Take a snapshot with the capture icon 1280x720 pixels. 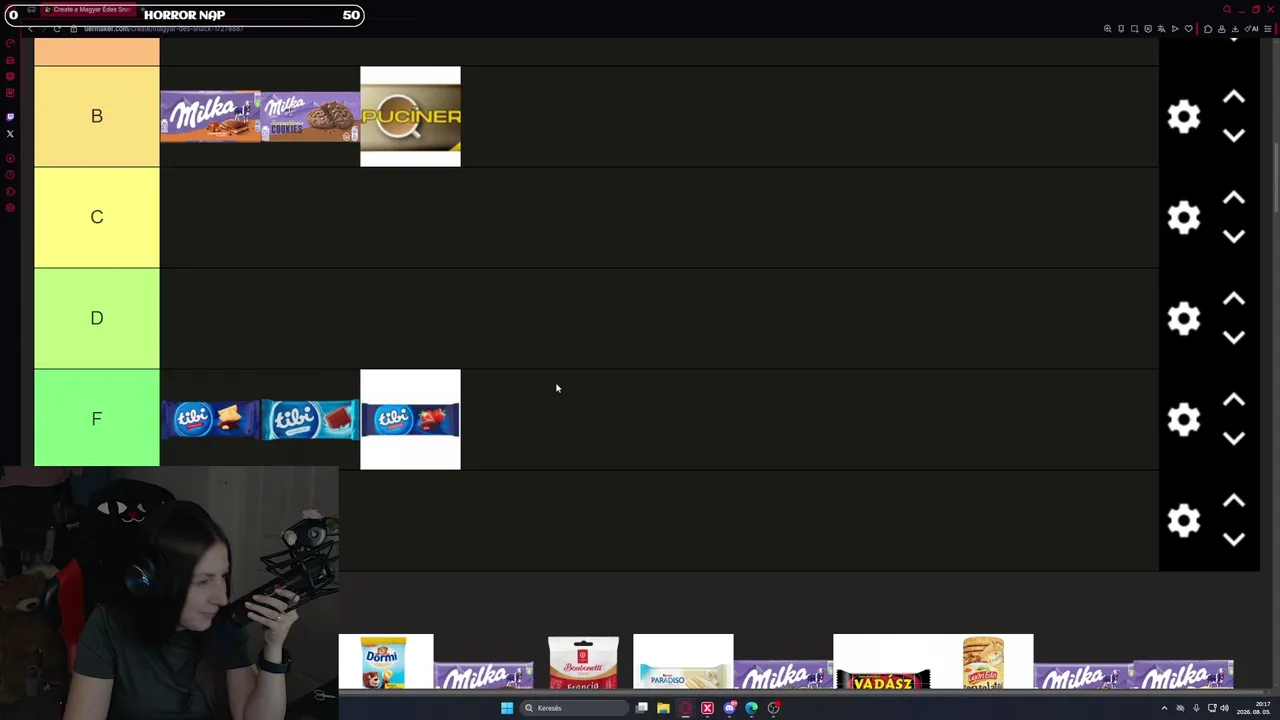(1134, 29)
